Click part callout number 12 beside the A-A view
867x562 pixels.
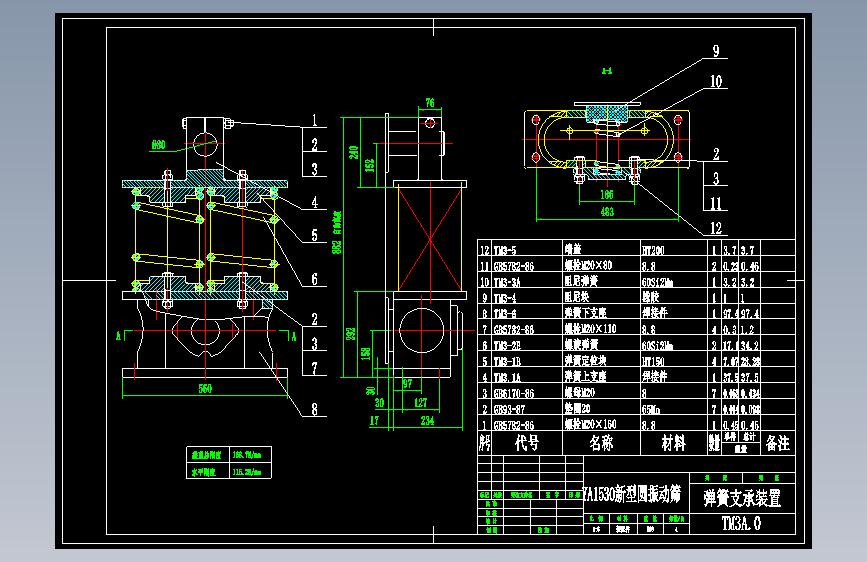click(716, 228)
